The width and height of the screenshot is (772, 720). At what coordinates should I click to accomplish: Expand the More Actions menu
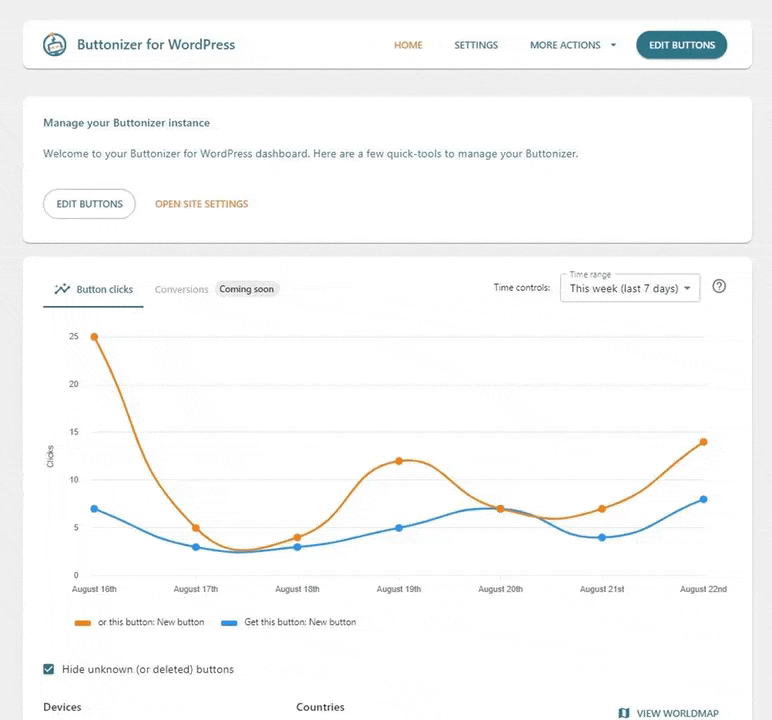click(573, 45)
